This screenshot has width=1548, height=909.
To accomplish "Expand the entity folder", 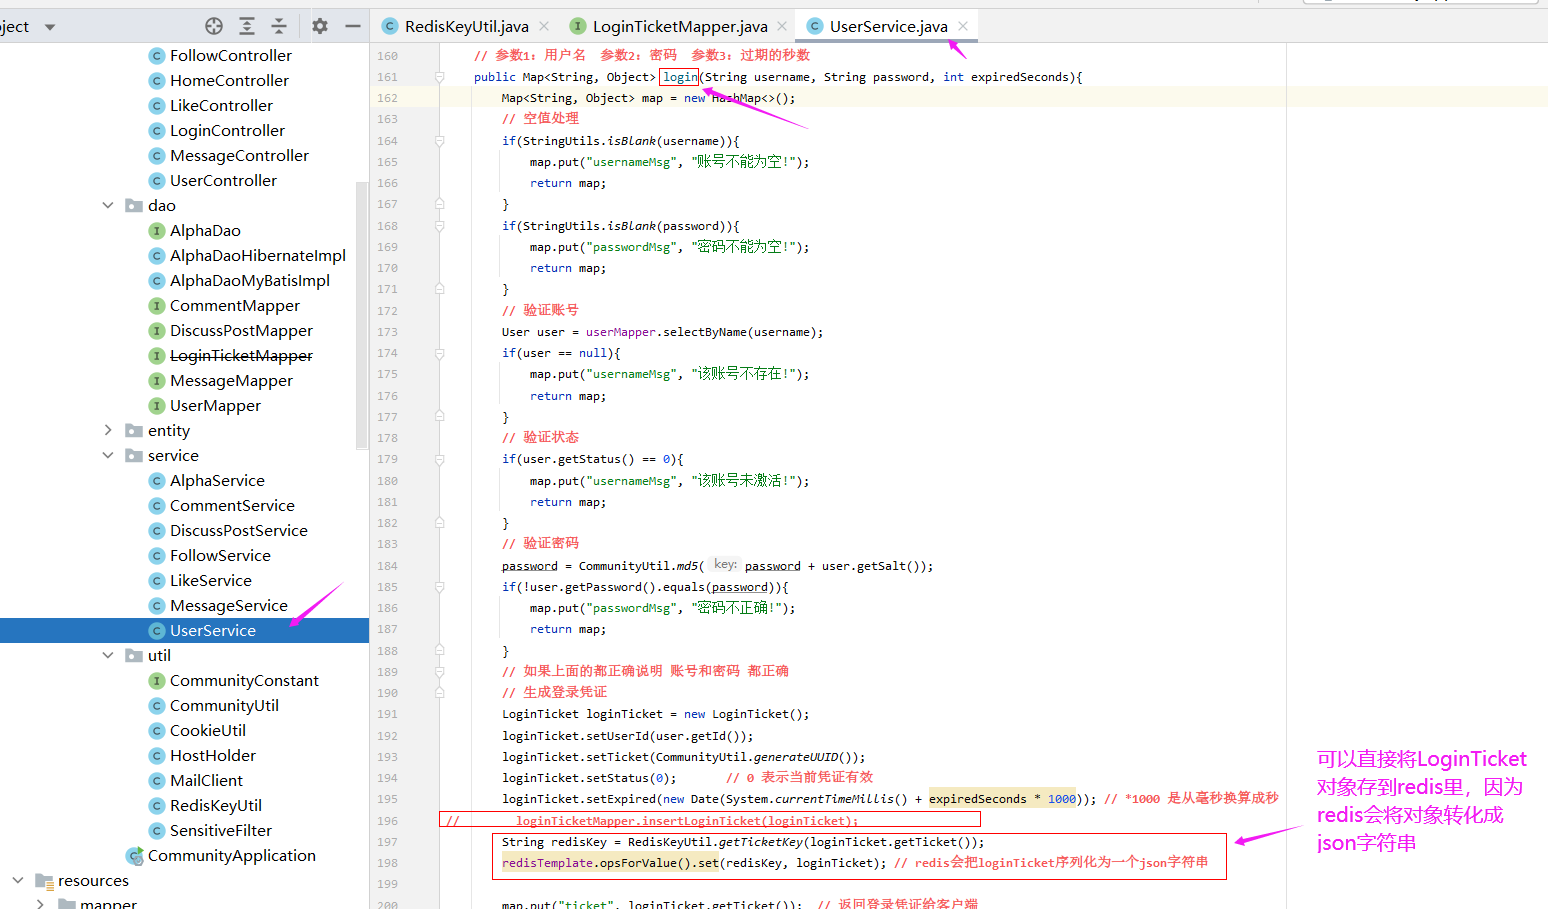I will pos(108,430).
